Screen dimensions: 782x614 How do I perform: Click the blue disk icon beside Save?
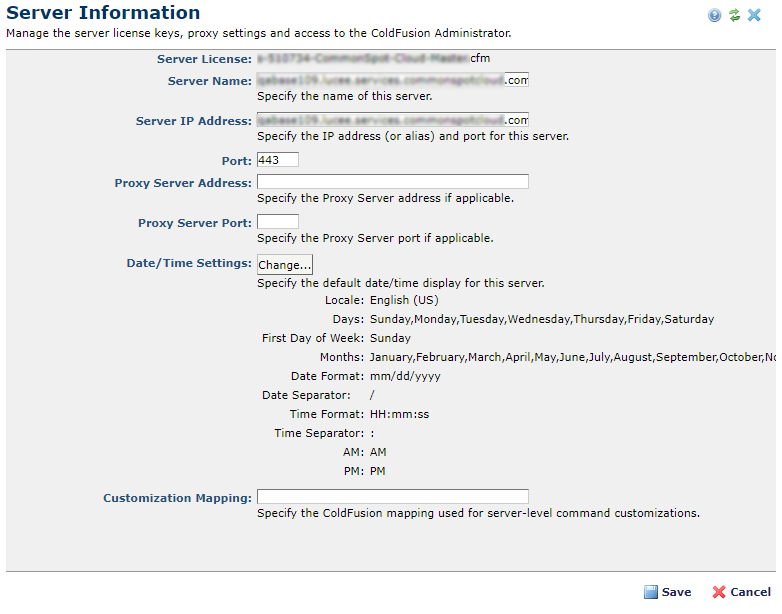[x=651, y=592]
